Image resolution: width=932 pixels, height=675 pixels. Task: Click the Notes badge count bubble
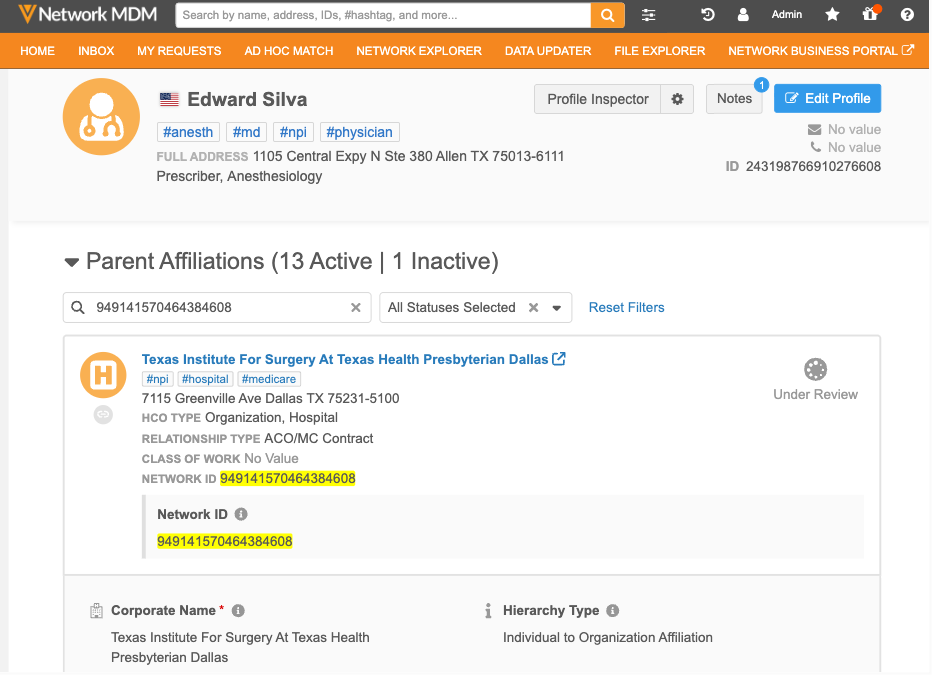click(761, 85)
